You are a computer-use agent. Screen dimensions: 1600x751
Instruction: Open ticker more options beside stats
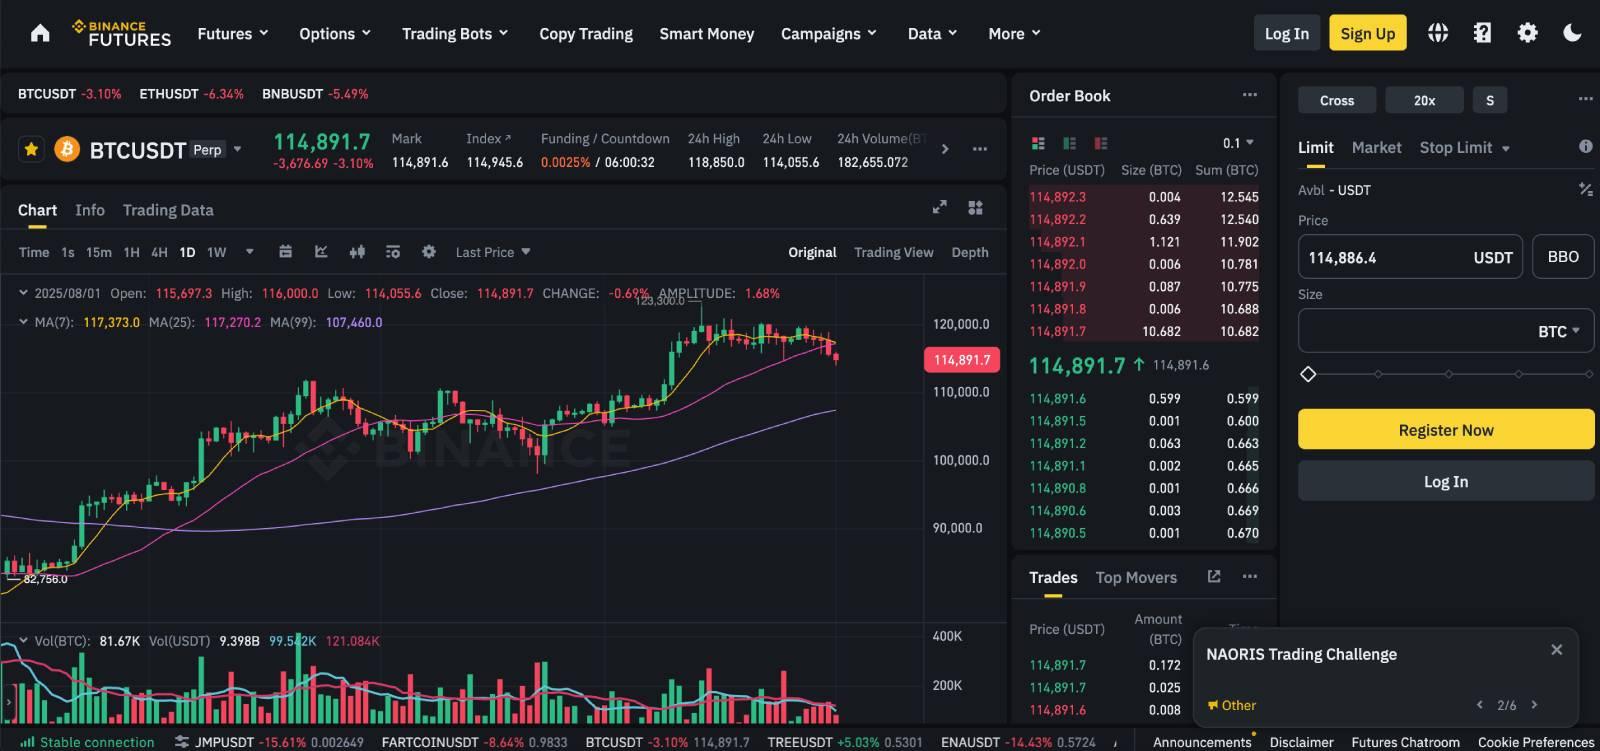[980, 149]
